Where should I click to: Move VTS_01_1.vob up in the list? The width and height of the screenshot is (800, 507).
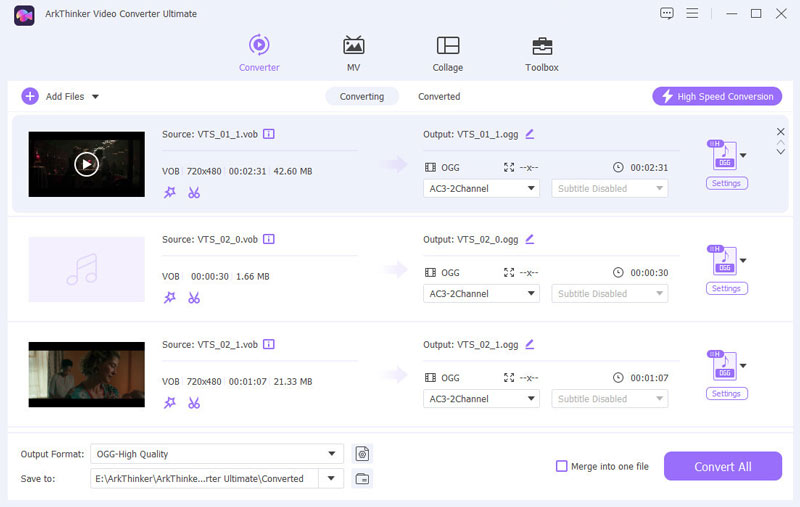[x=781, y=143]
